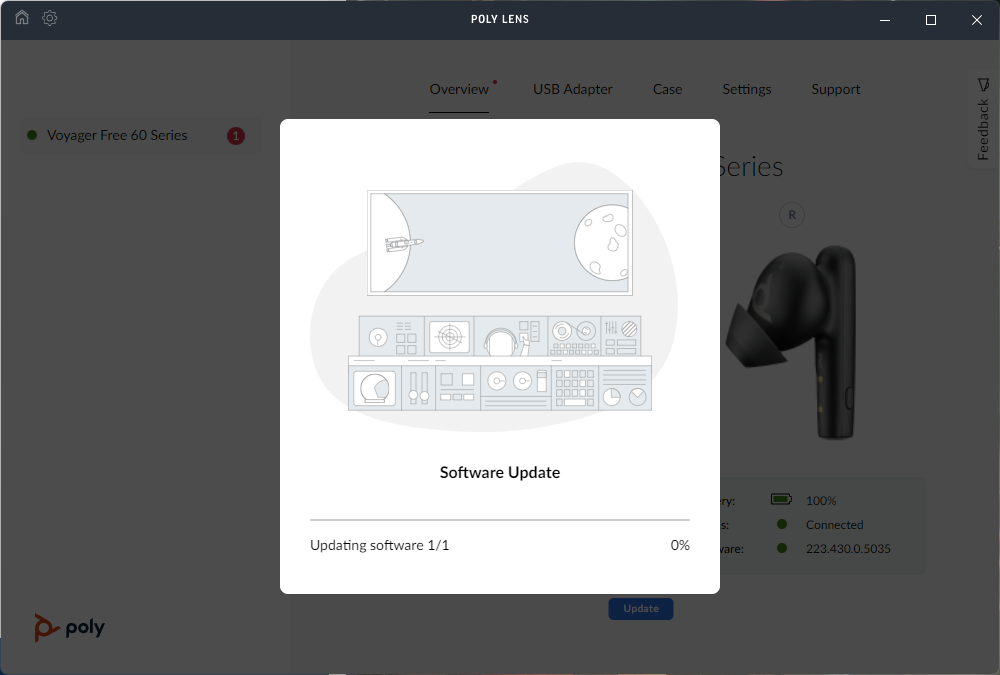Click the Update button
The width and height of the screenshot is (1000, 675).
(x=641, y=609)
